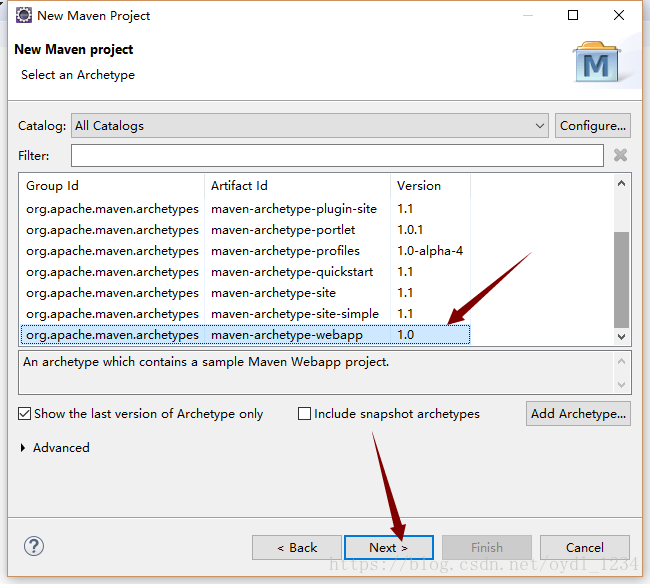
Task: Click the archetype list scroll up arrow
Action: coord(621,183)
